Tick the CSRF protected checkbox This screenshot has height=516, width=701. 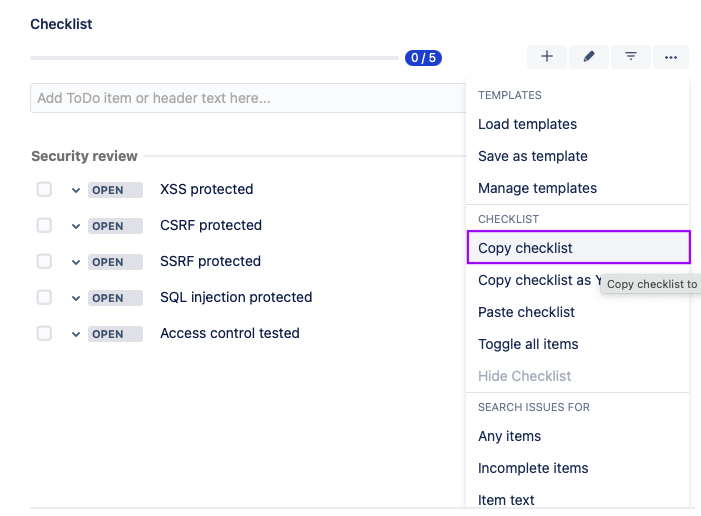click(x=44, y=225)
